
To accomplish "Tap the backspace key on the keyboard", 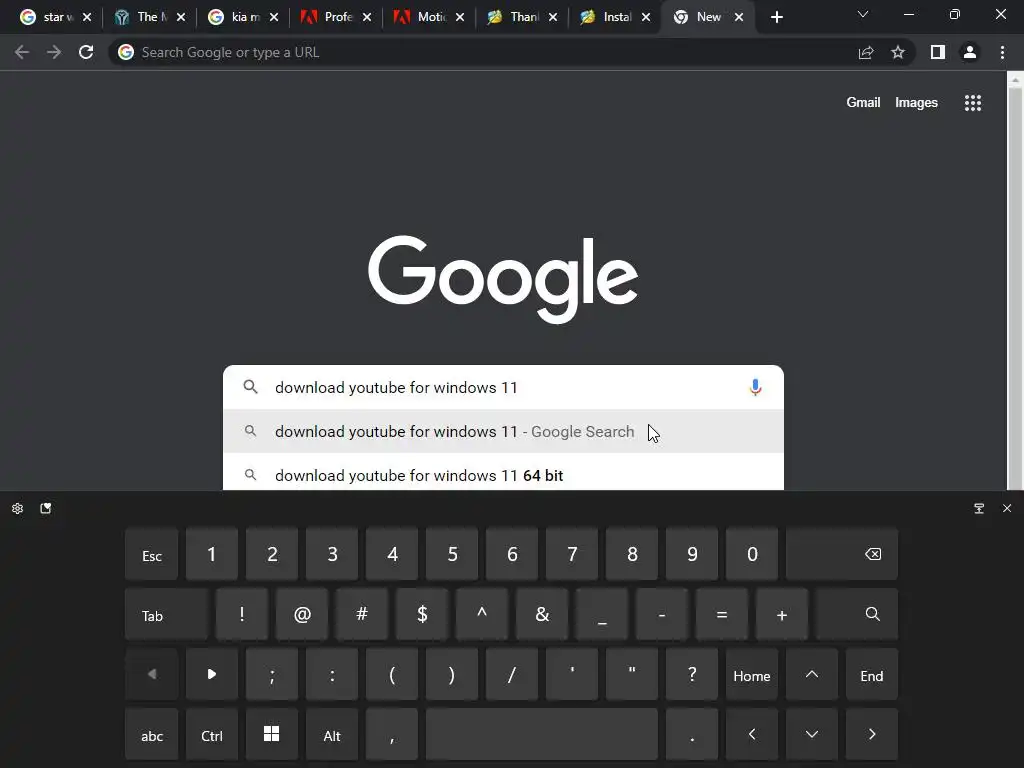I will coord(842,554).
